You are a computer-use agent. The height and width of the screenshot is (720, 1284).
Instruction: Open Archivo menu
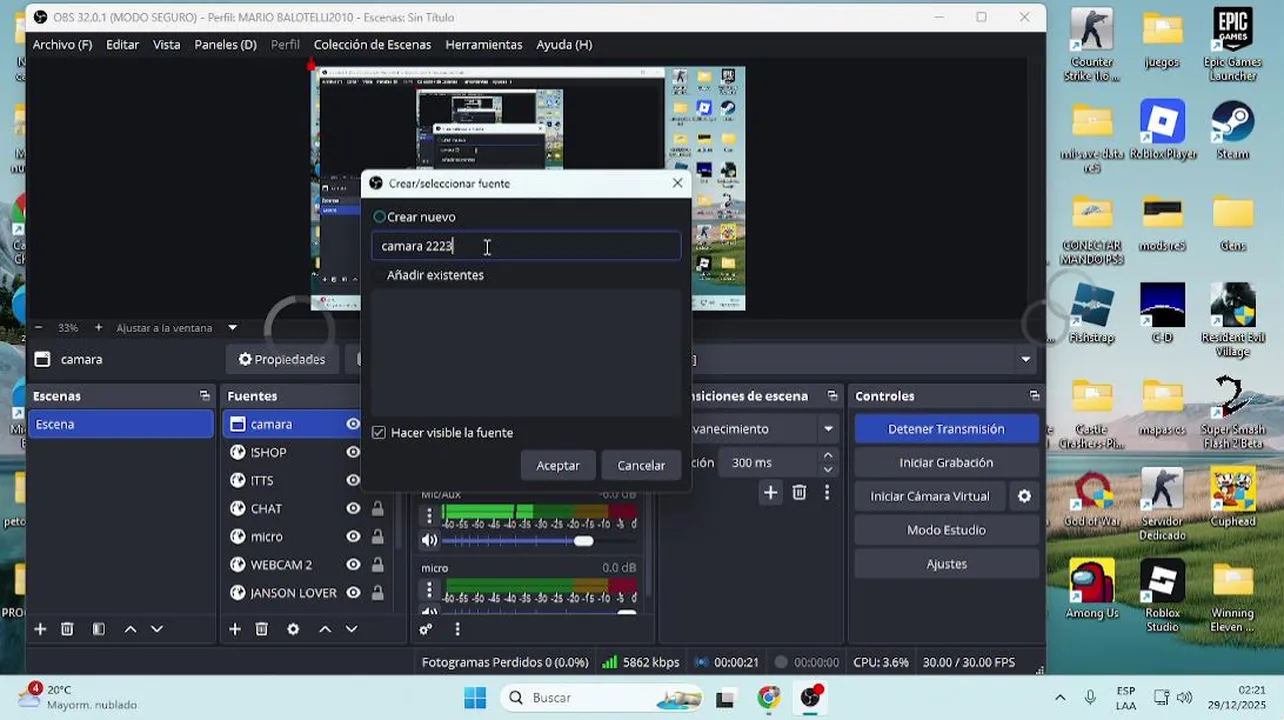(62, 44)
